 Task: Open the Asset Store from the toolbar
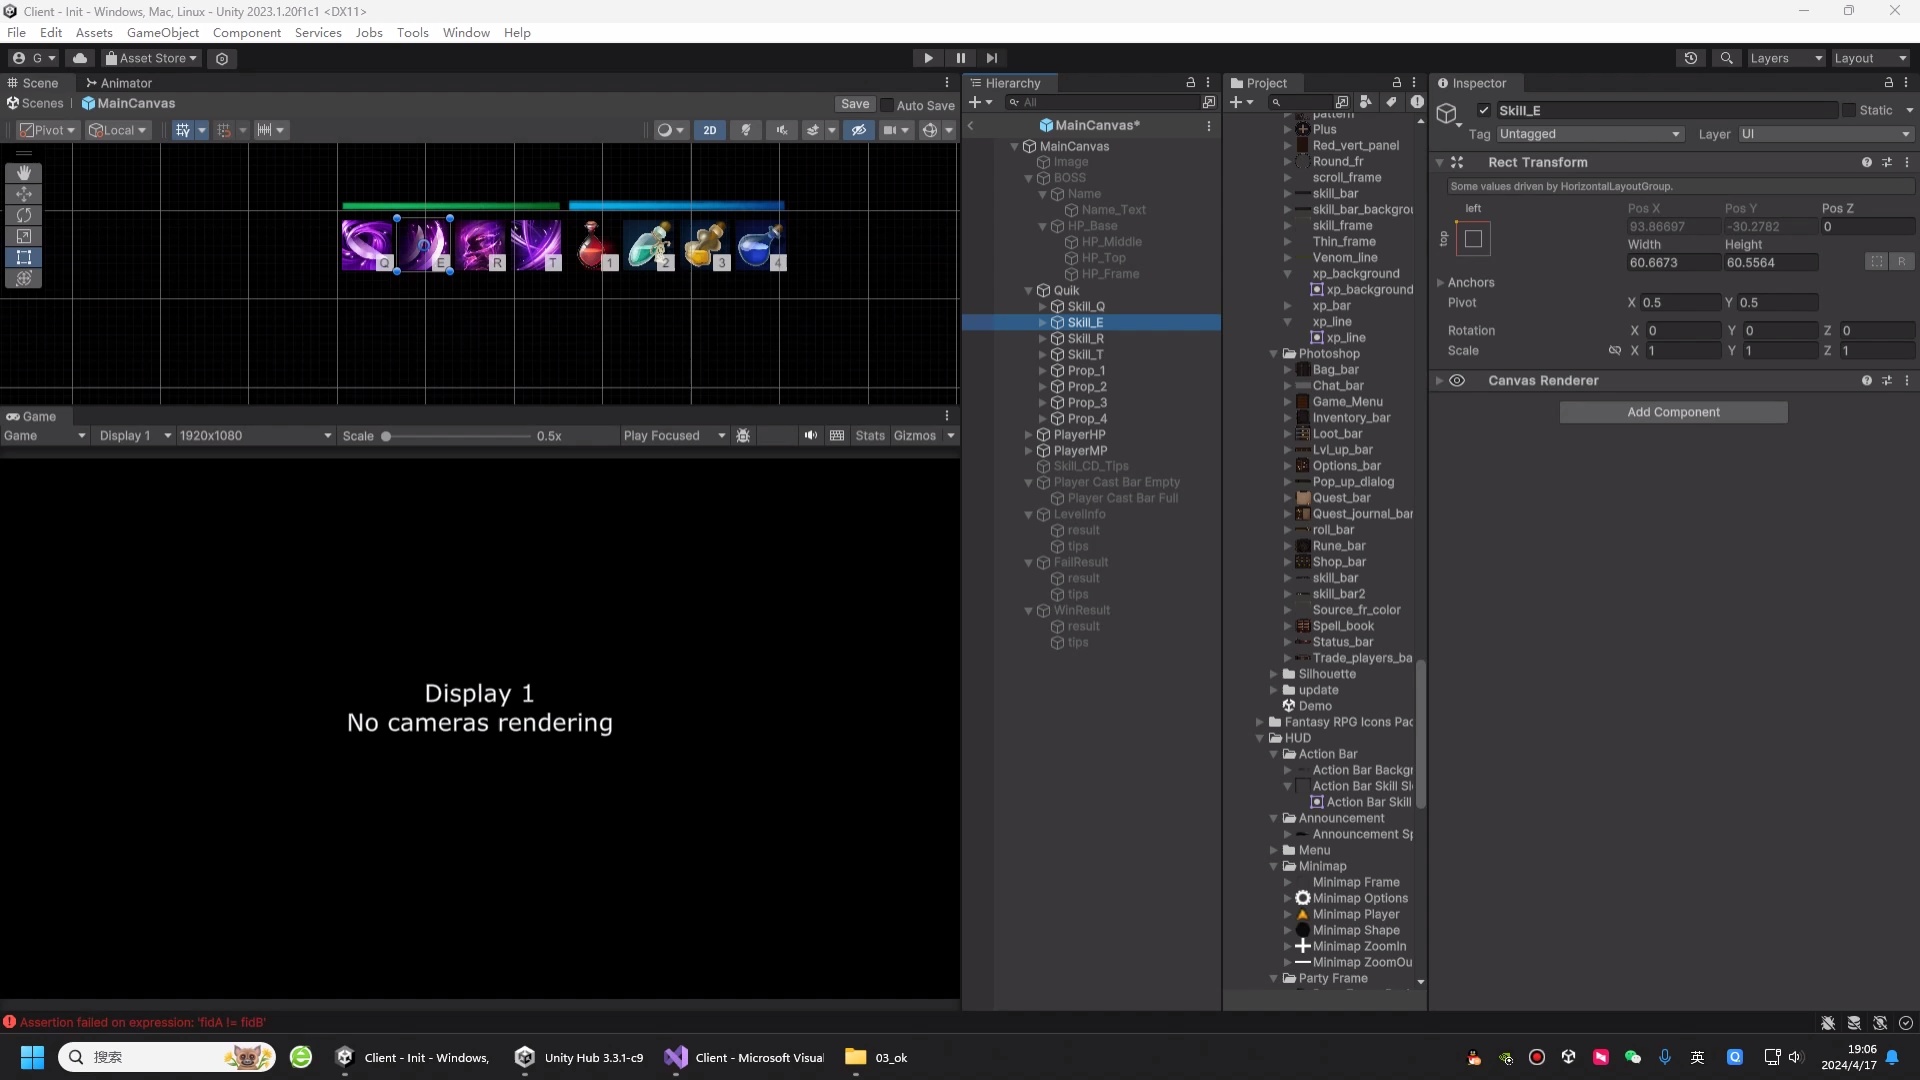tap(150, 58)
